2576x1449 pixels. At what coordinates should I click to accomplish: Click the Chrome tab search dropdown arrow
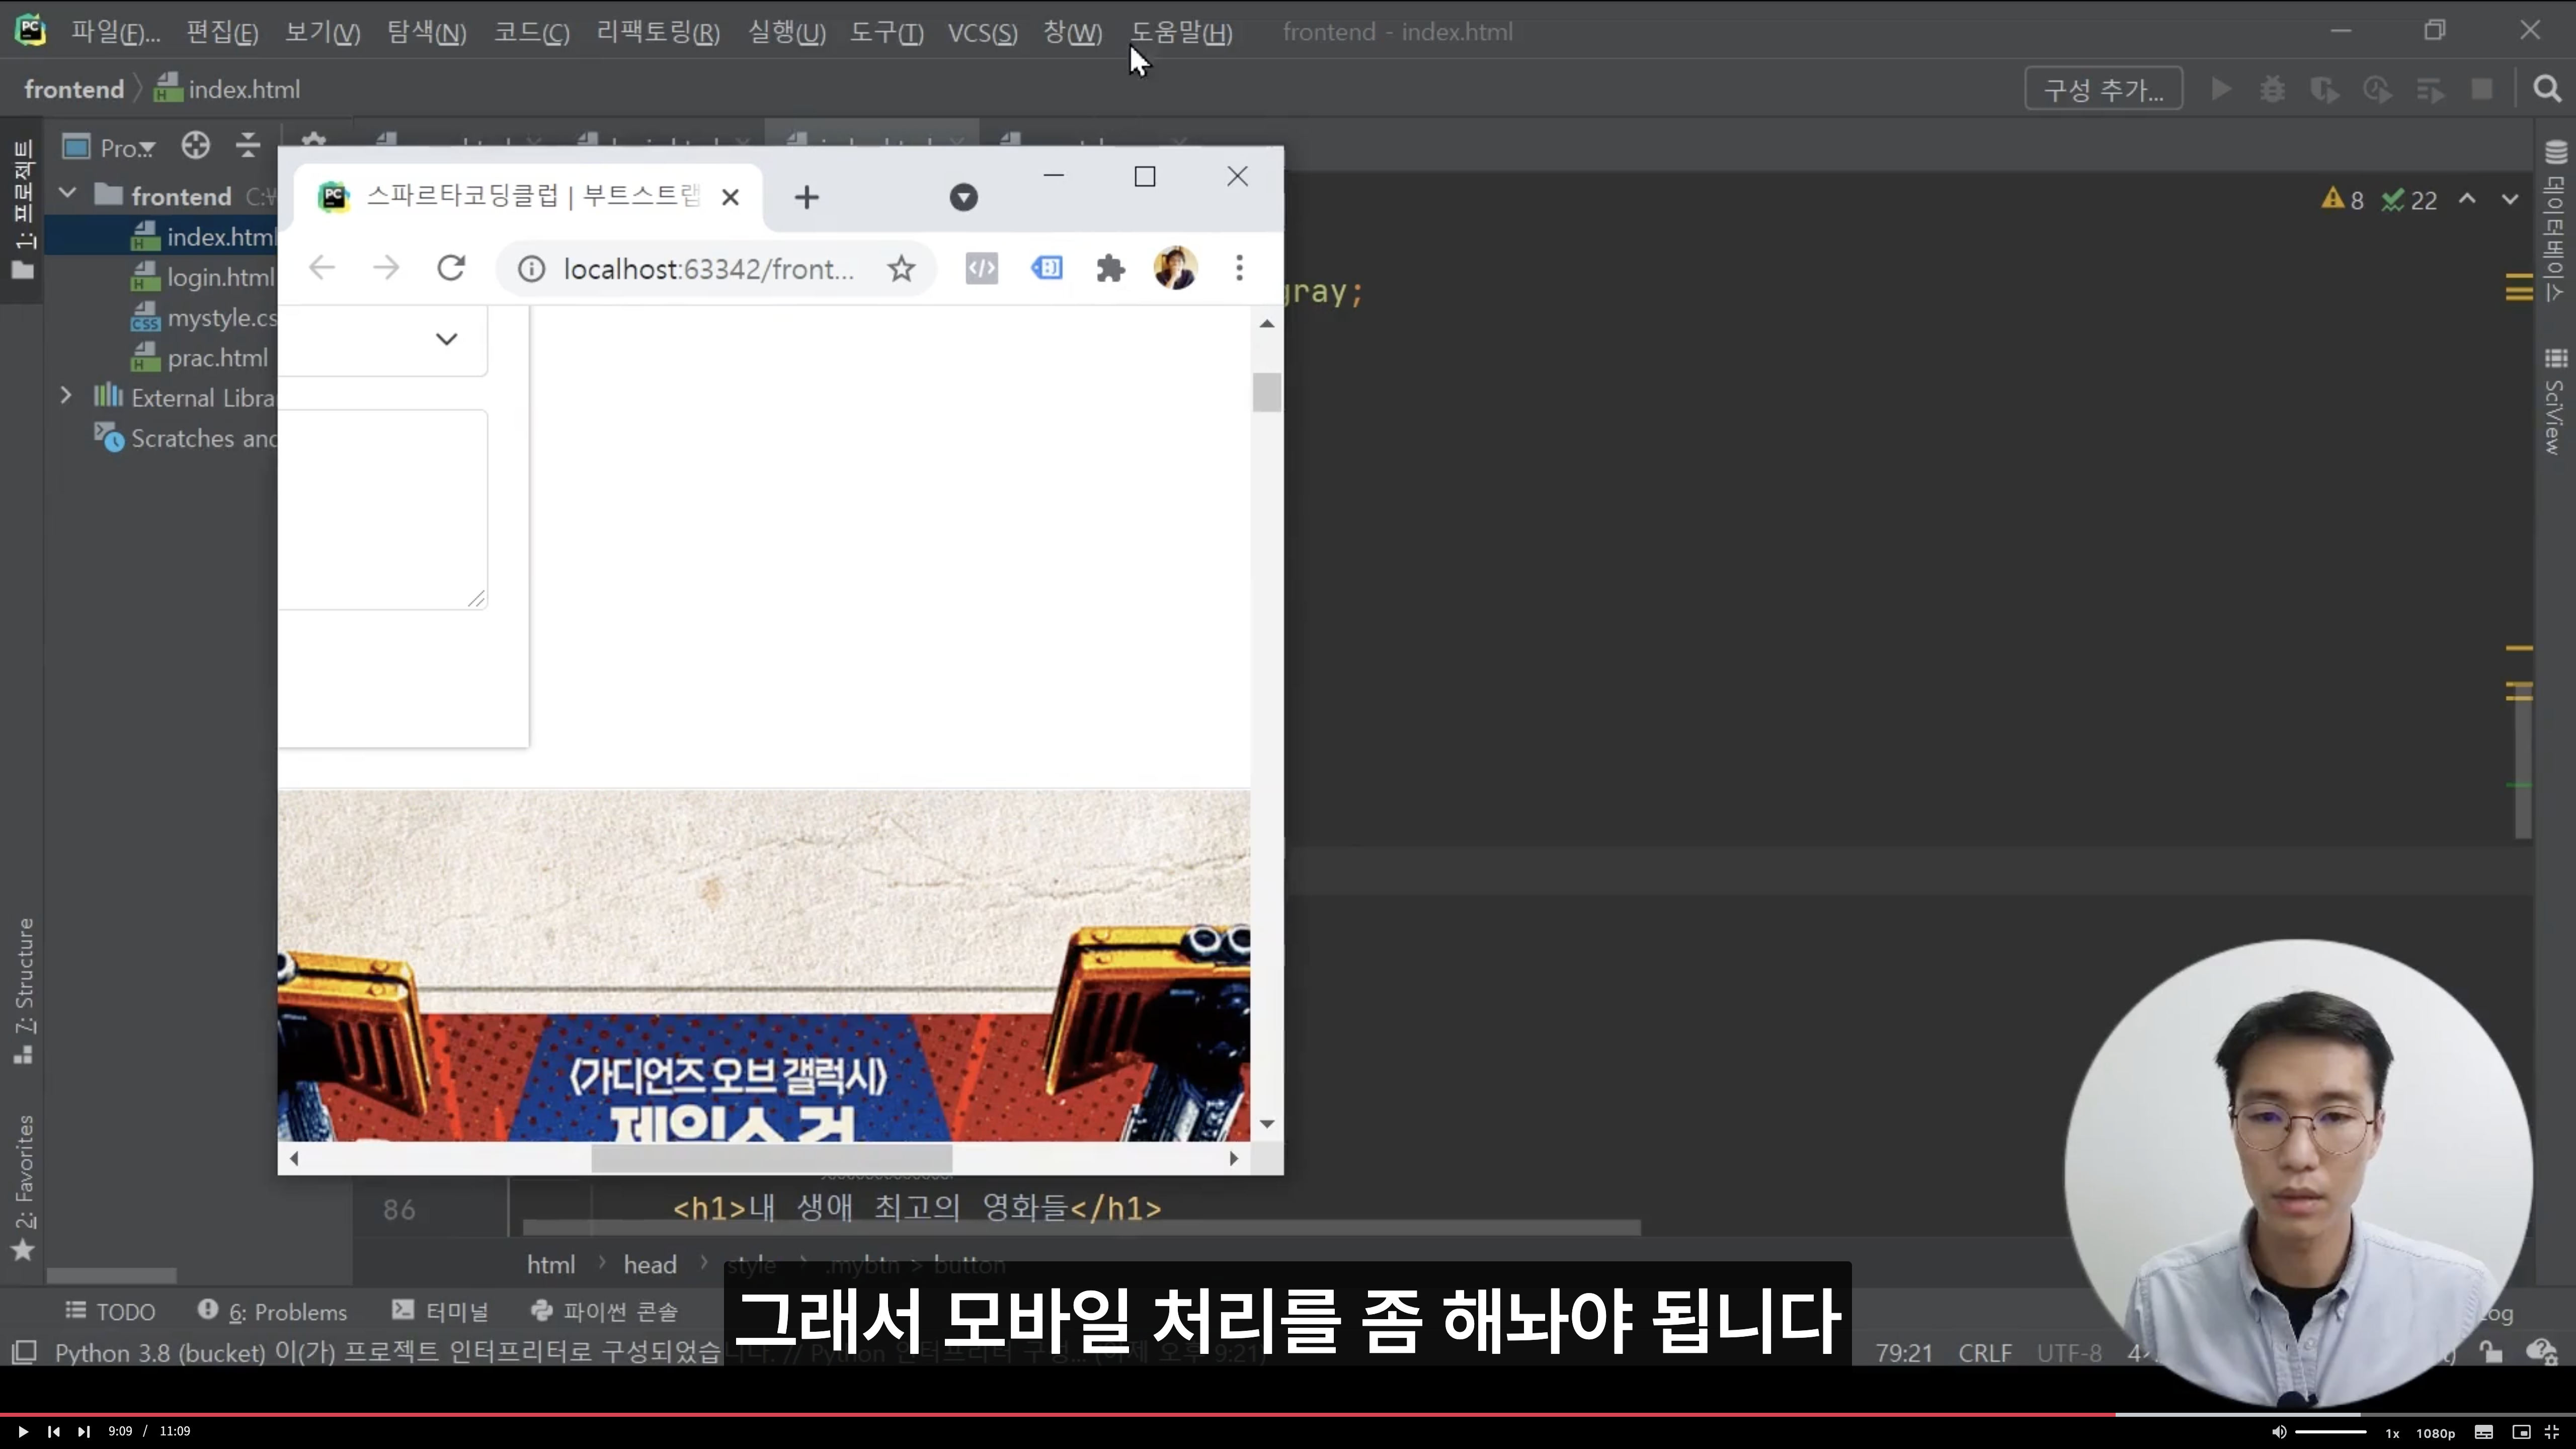point(964,197)
